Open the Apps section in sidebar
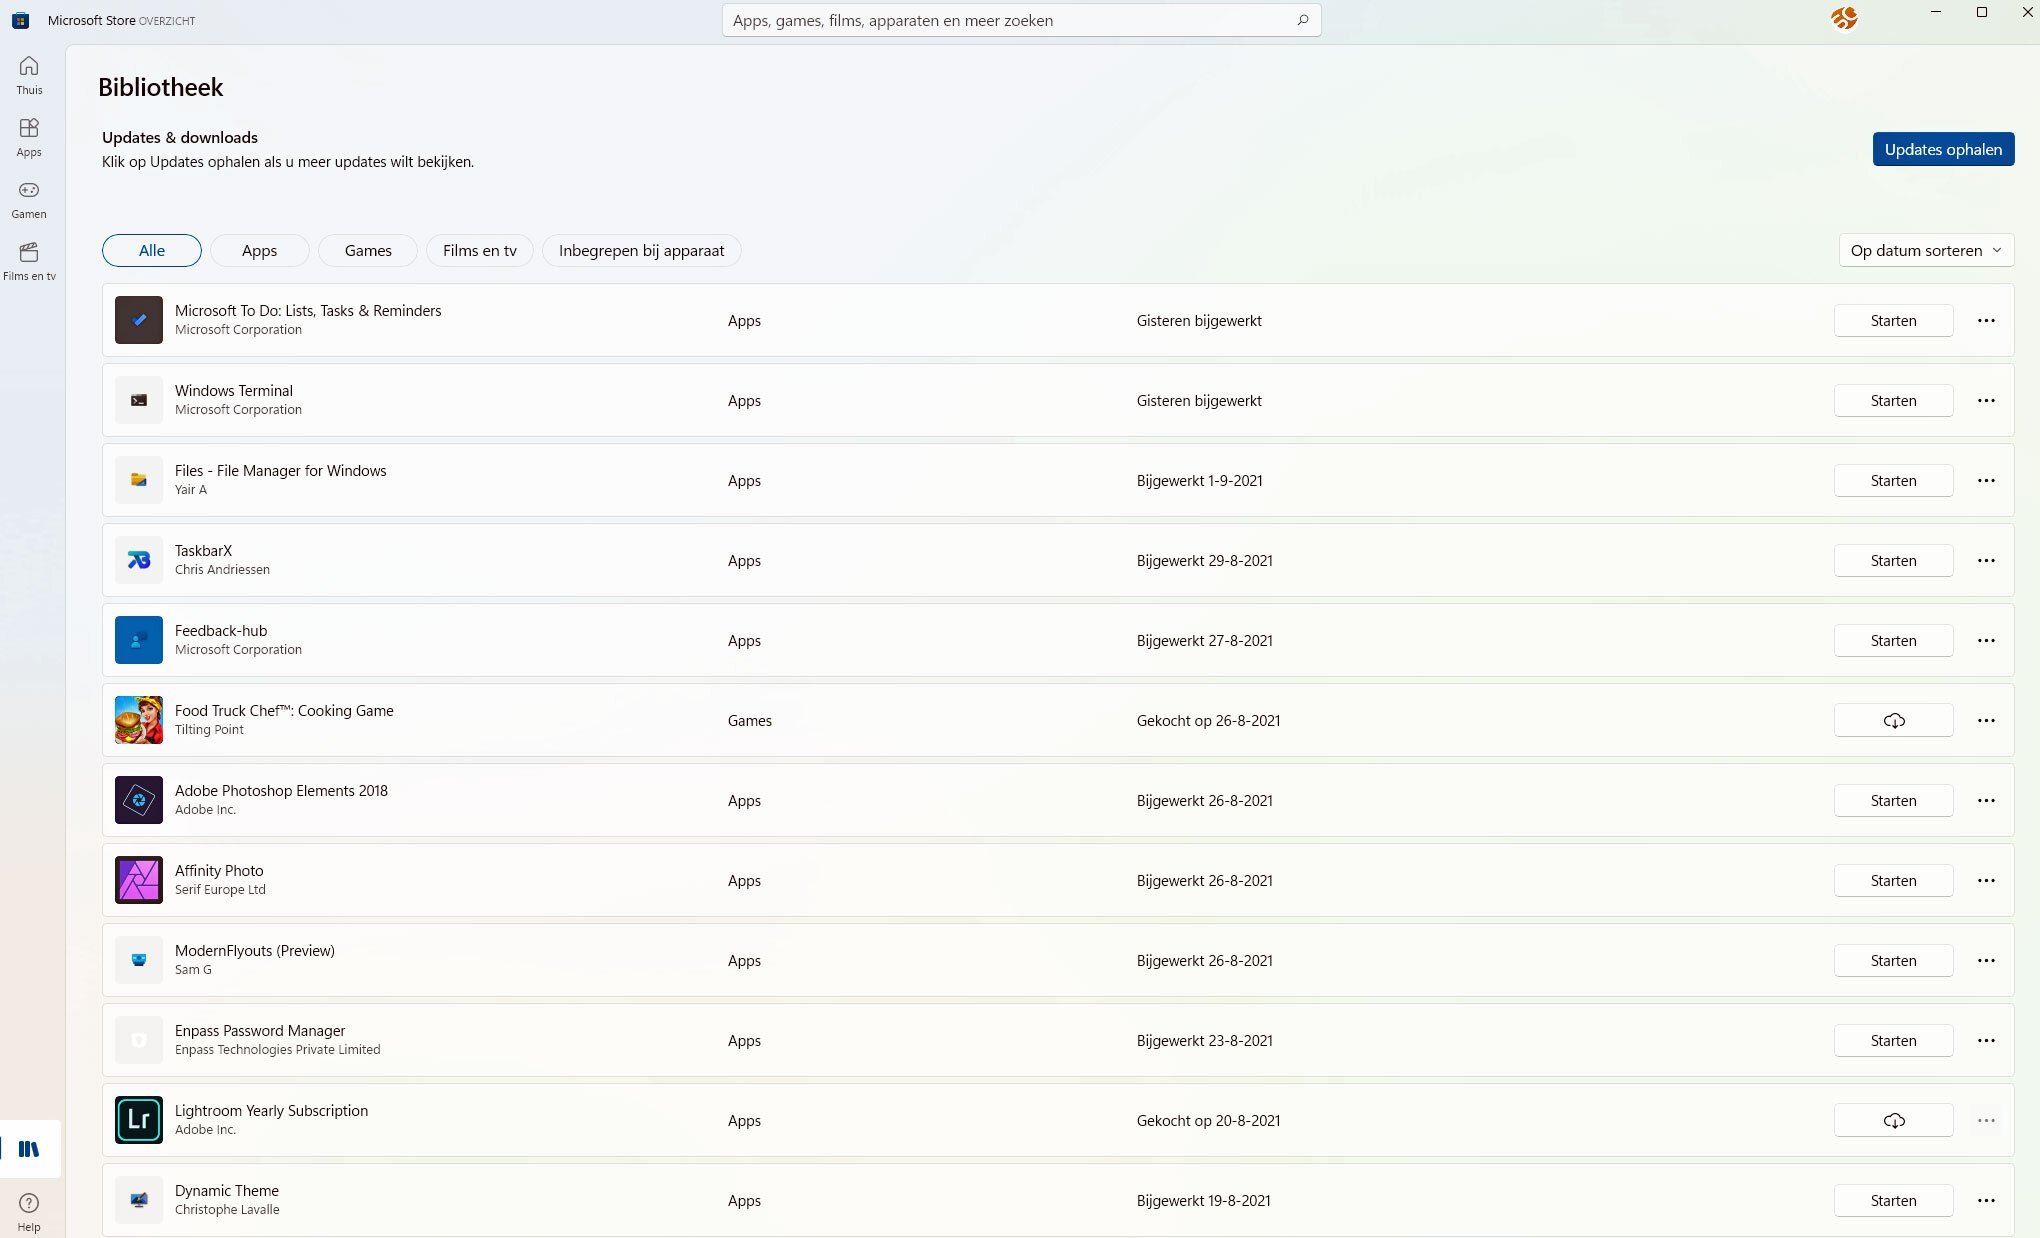This screenshot has width=2040, height=1238. pyautogui.click(x=29, y=137)
